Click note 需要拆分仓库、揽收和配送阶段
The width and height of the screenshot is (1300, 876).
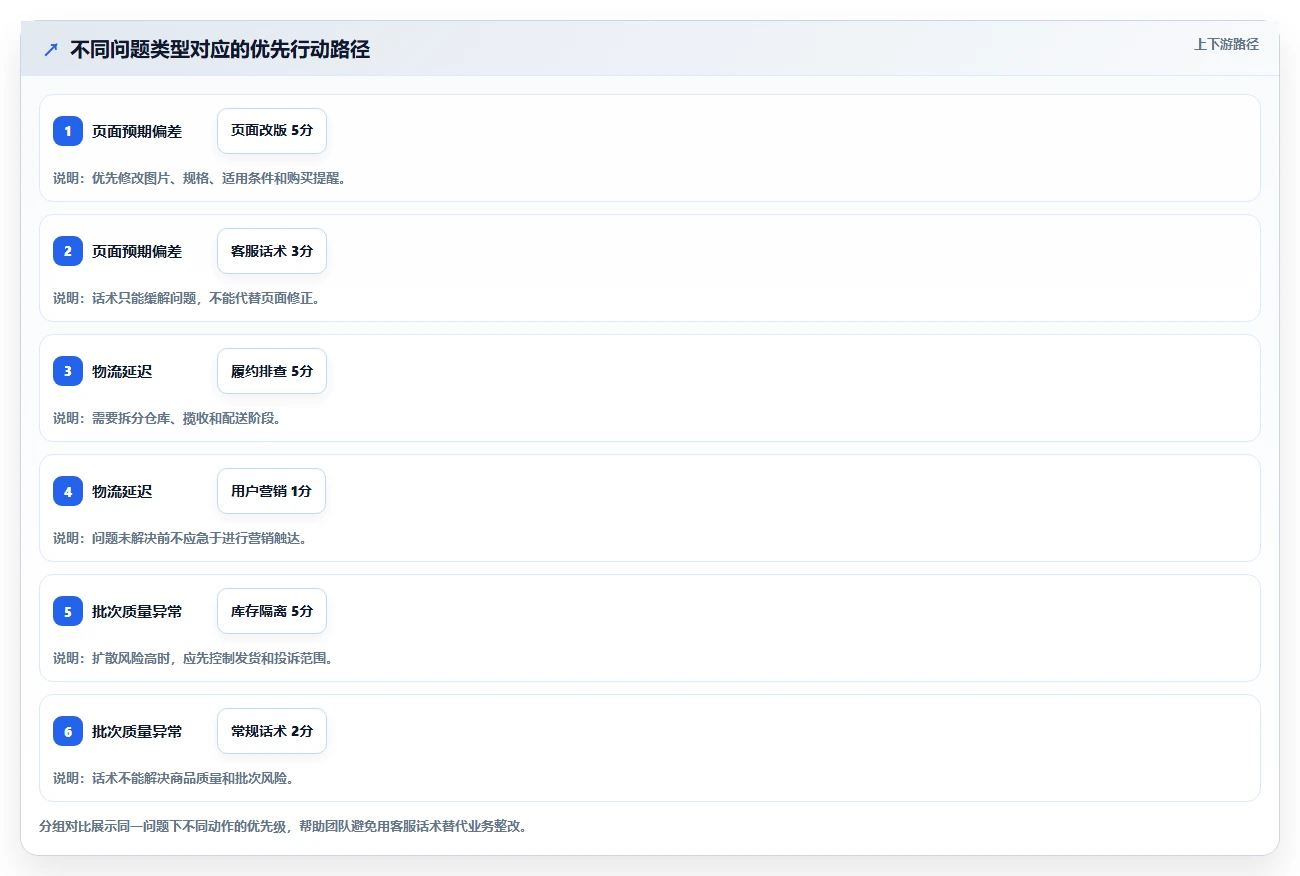pos(167,418)
